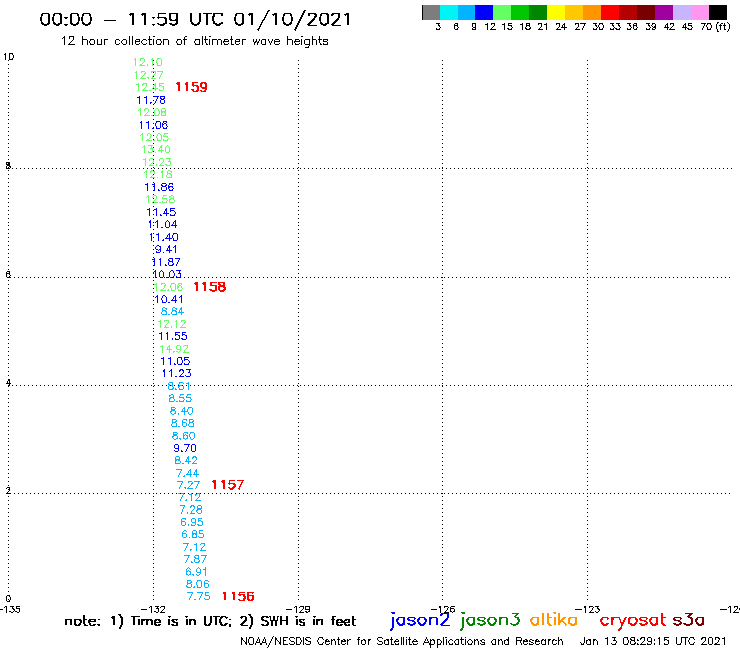This screenshot has height=650, width=740.
Task: Click the wave height value 7.87
Action: (x=195, y=559)
